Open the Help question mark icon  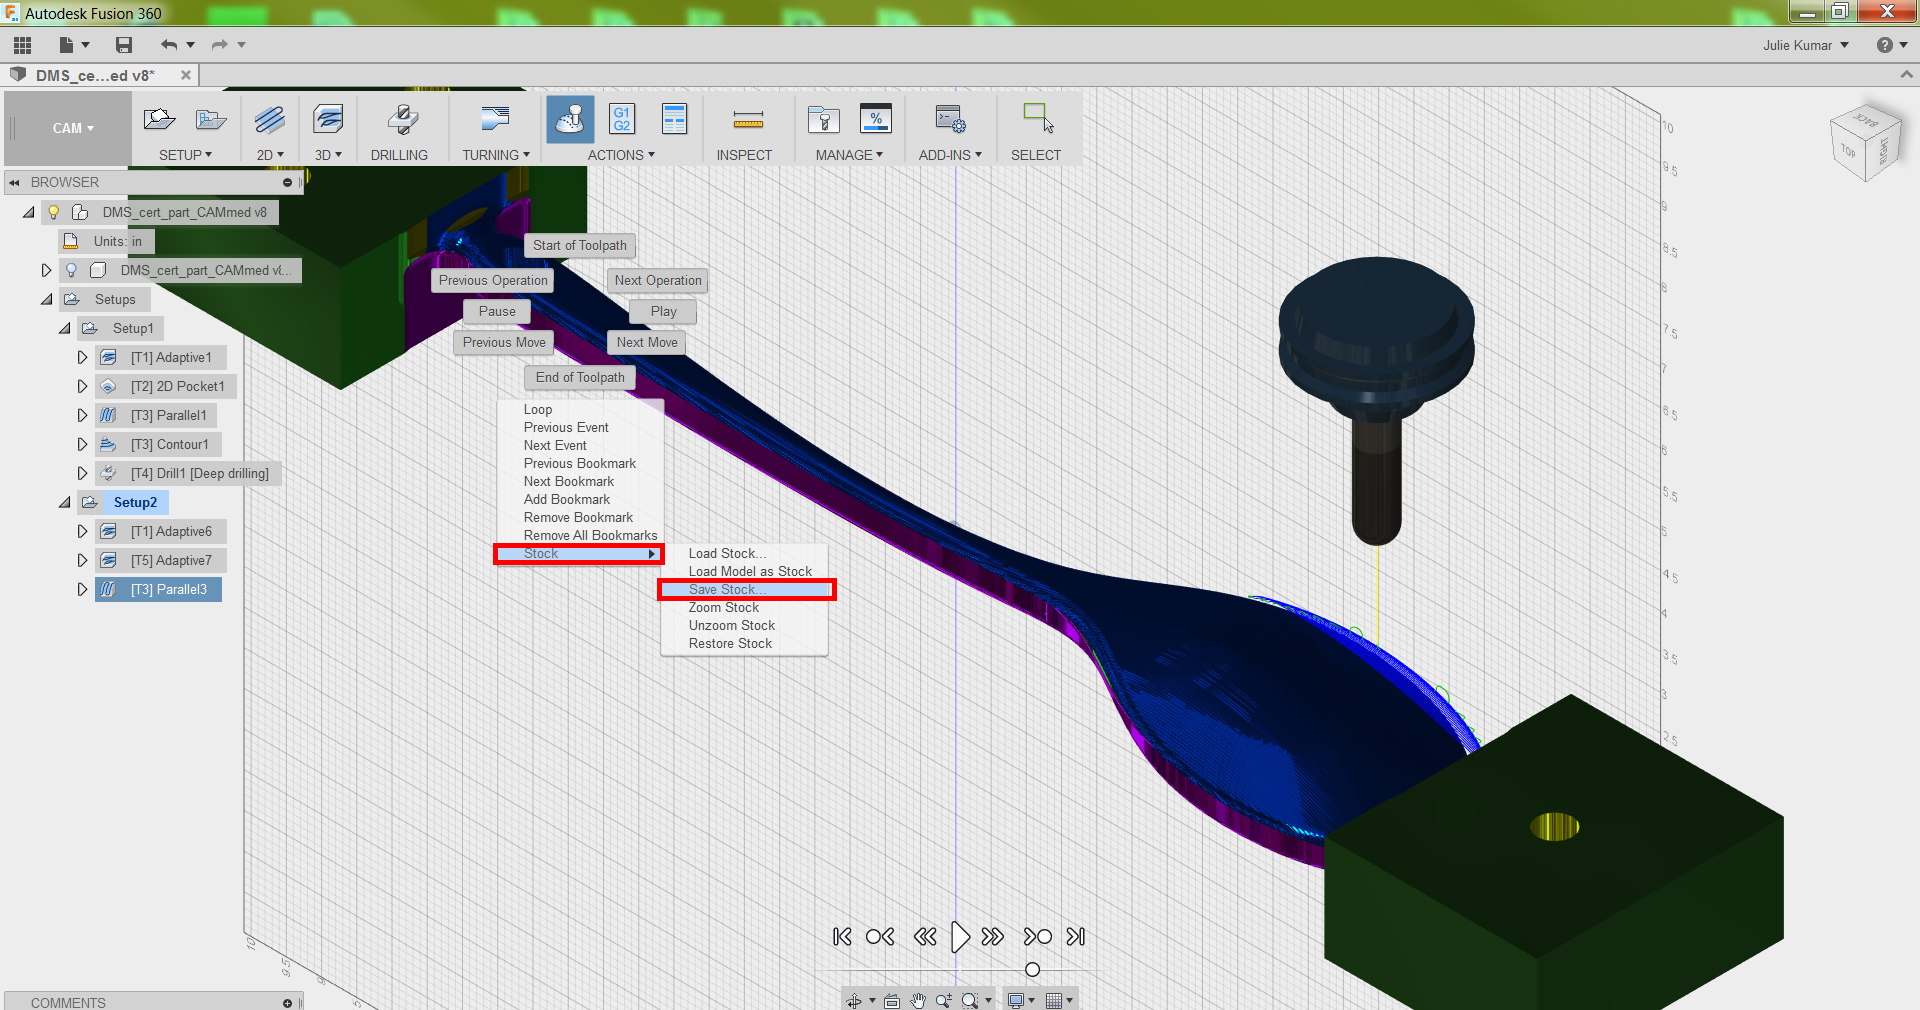(x=1885, y=45)
